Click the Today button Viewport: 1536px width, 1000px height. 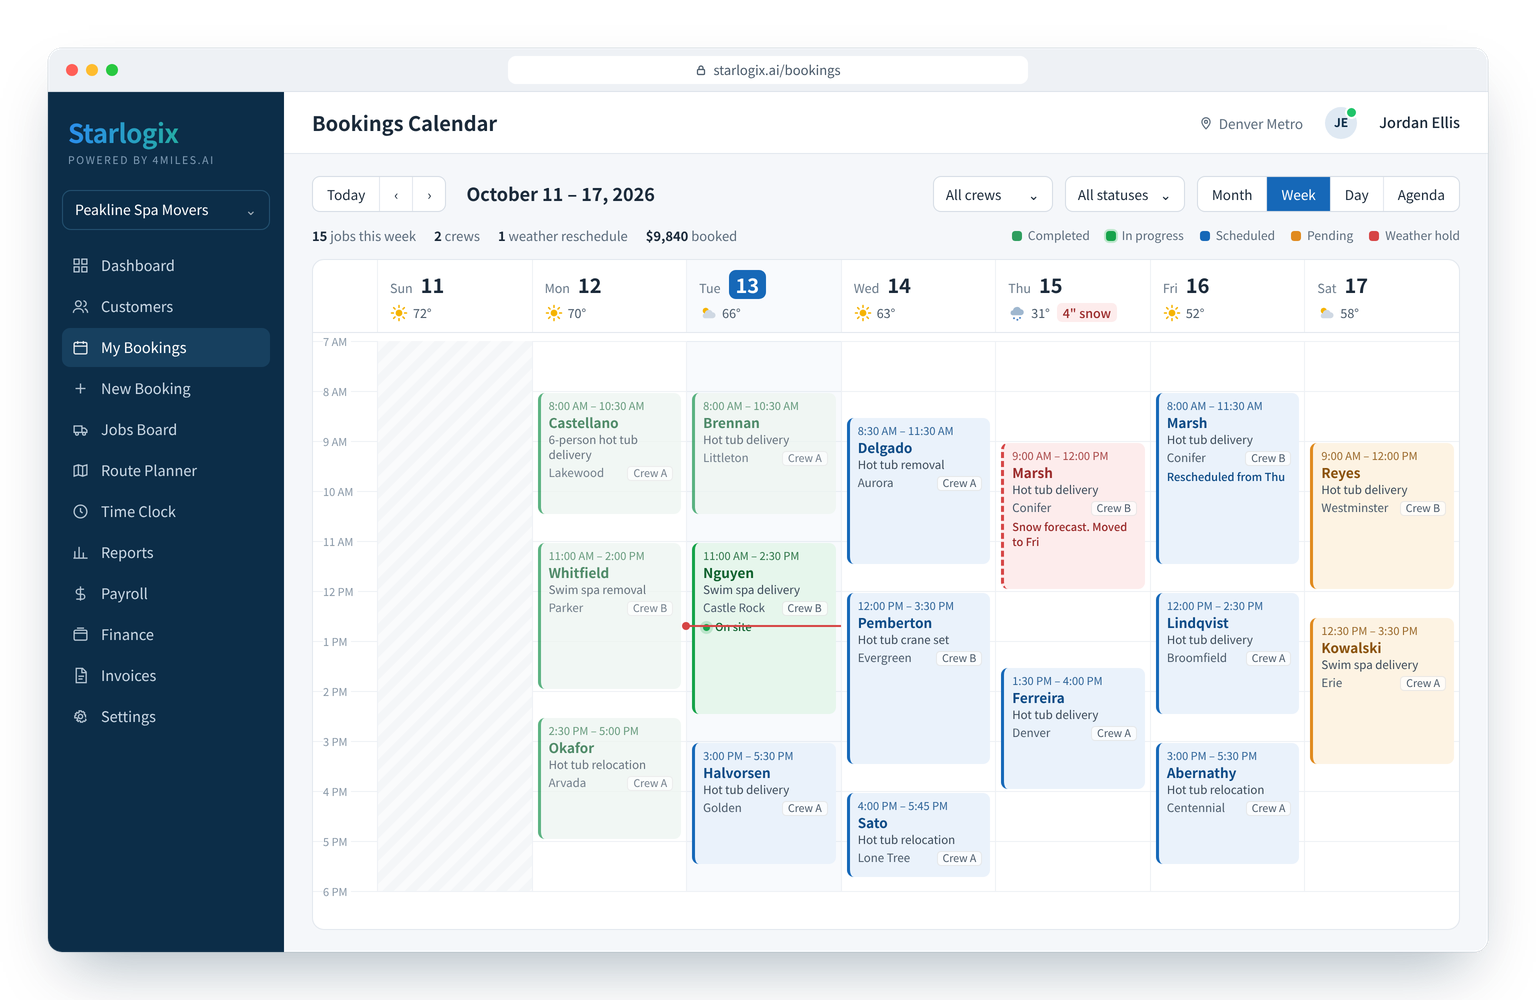346,195
